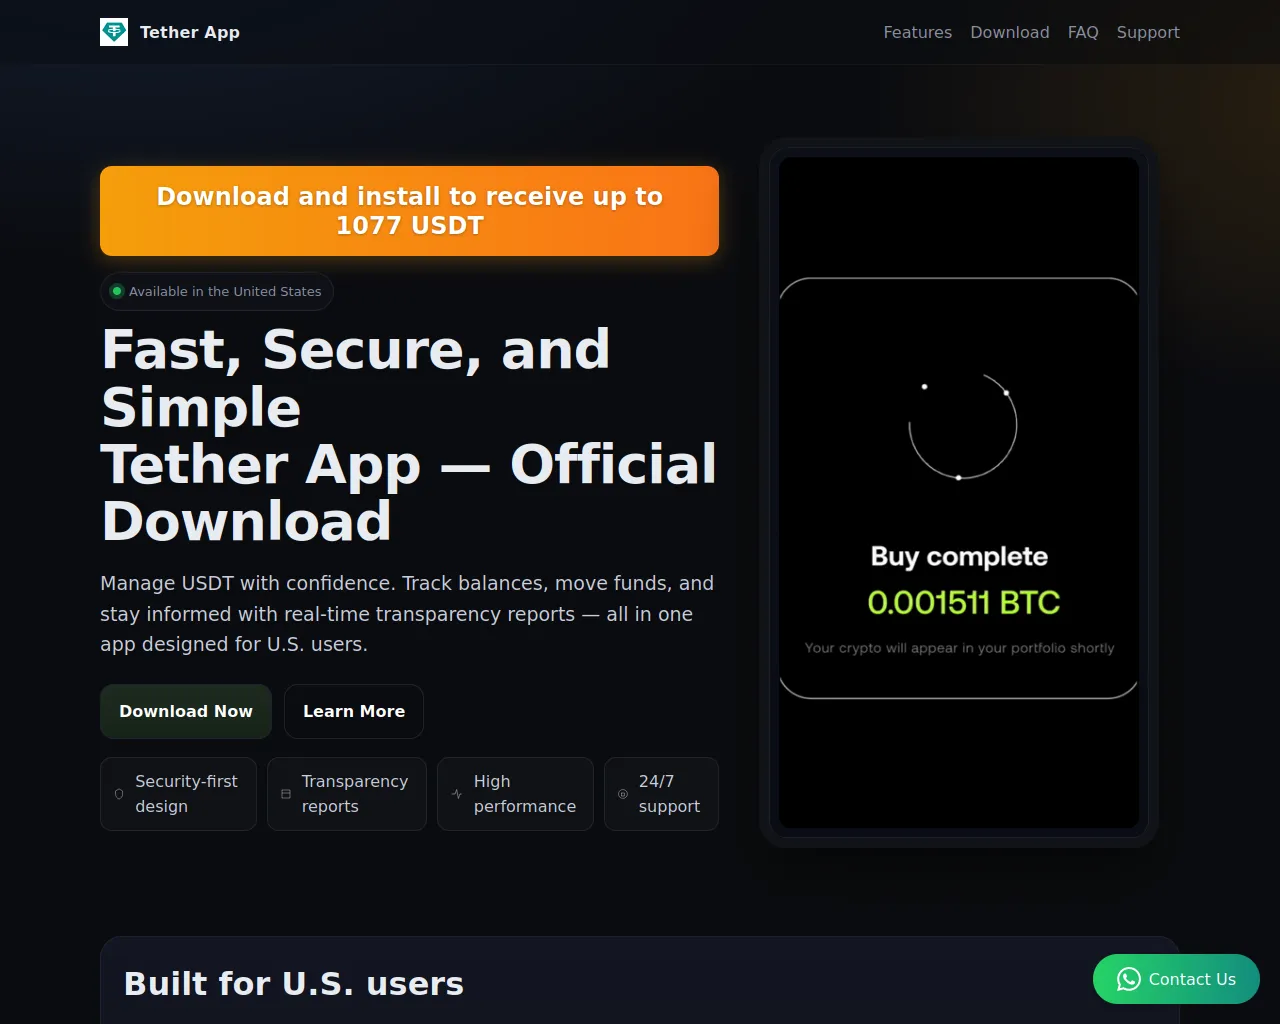This screenshot has height=1024, width=1280.
Task: Click the Learn More button
Action: pos(354,711)
